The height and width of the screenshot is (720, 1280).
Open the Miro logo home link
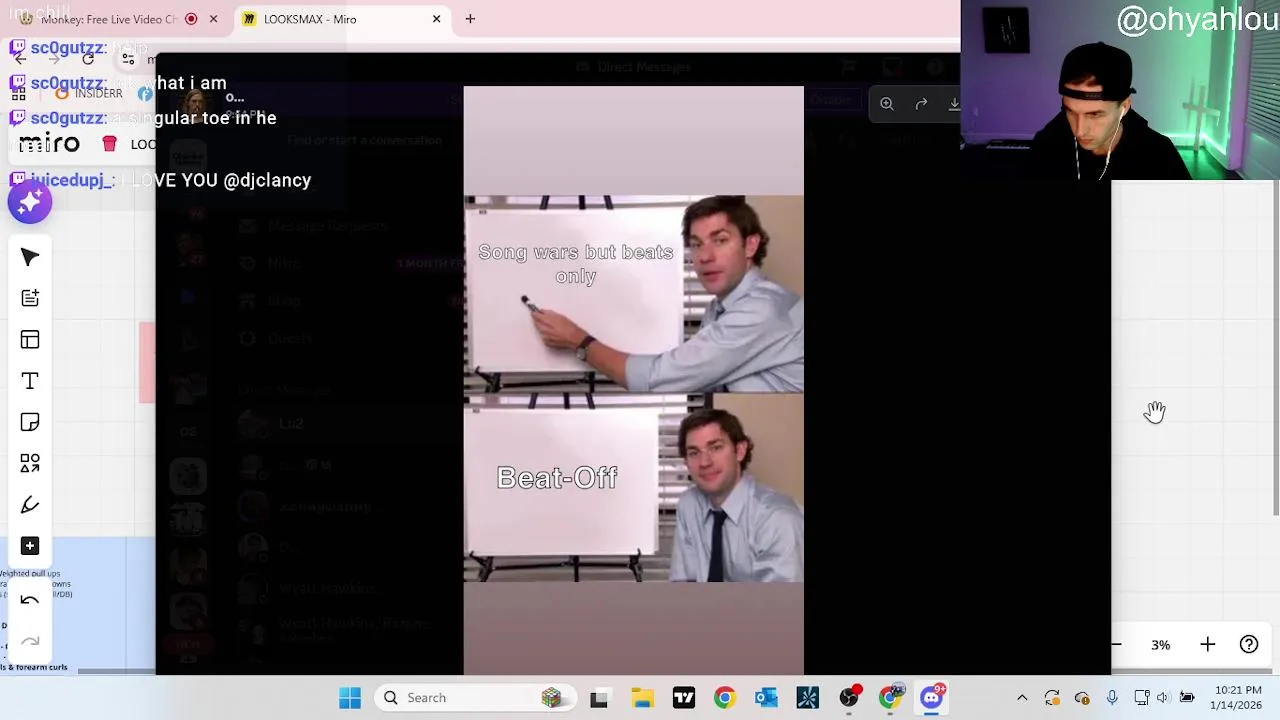click(x=48, y=144)
